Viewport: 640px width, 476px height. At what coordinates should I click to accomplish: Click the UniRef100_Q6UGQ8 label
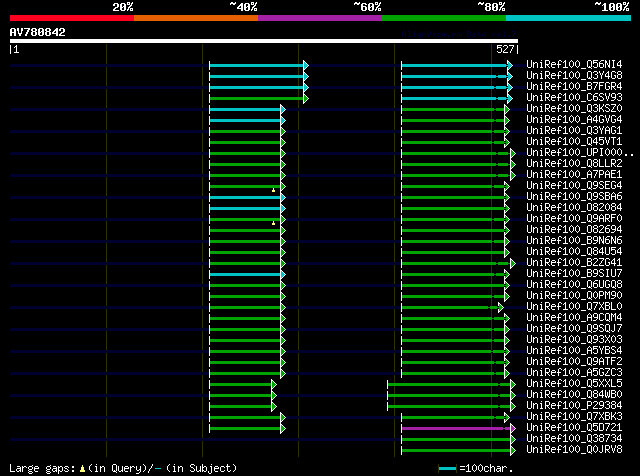[x=574, y=285]
